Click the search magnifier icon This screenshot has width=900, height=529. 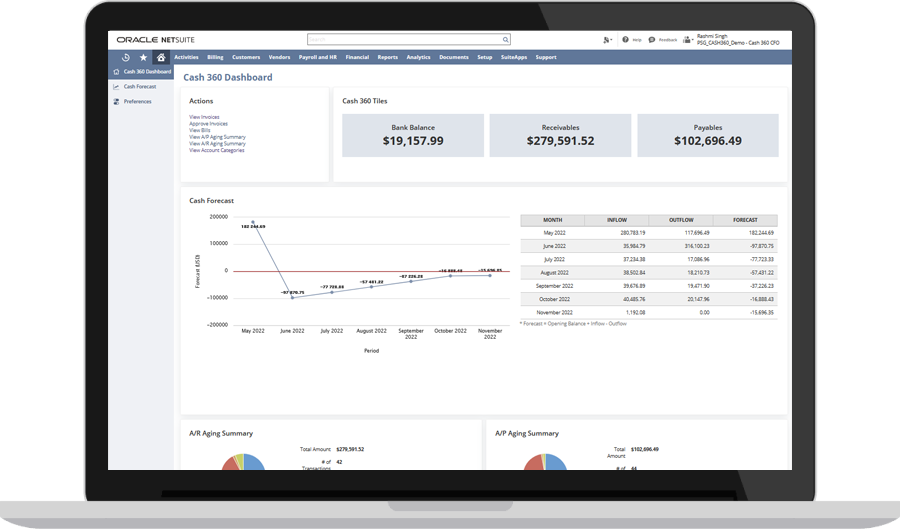pyautogui.click(x=505, y=40)
